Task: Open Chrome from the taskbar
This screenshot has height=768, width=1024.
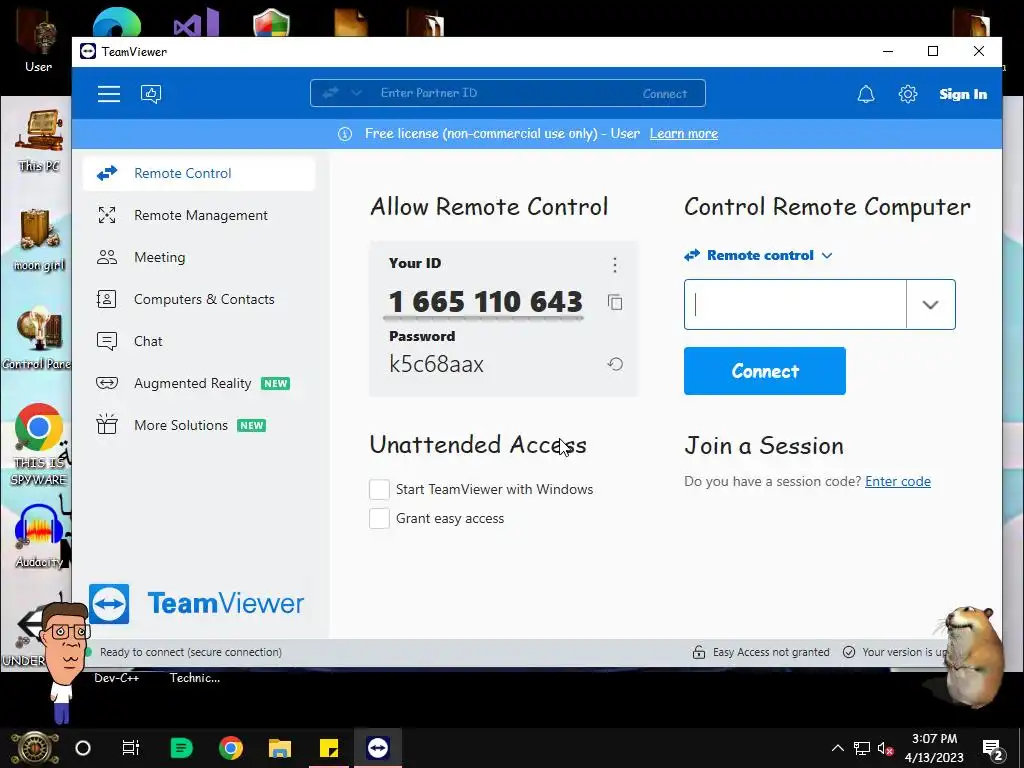Action: [231, 748]
